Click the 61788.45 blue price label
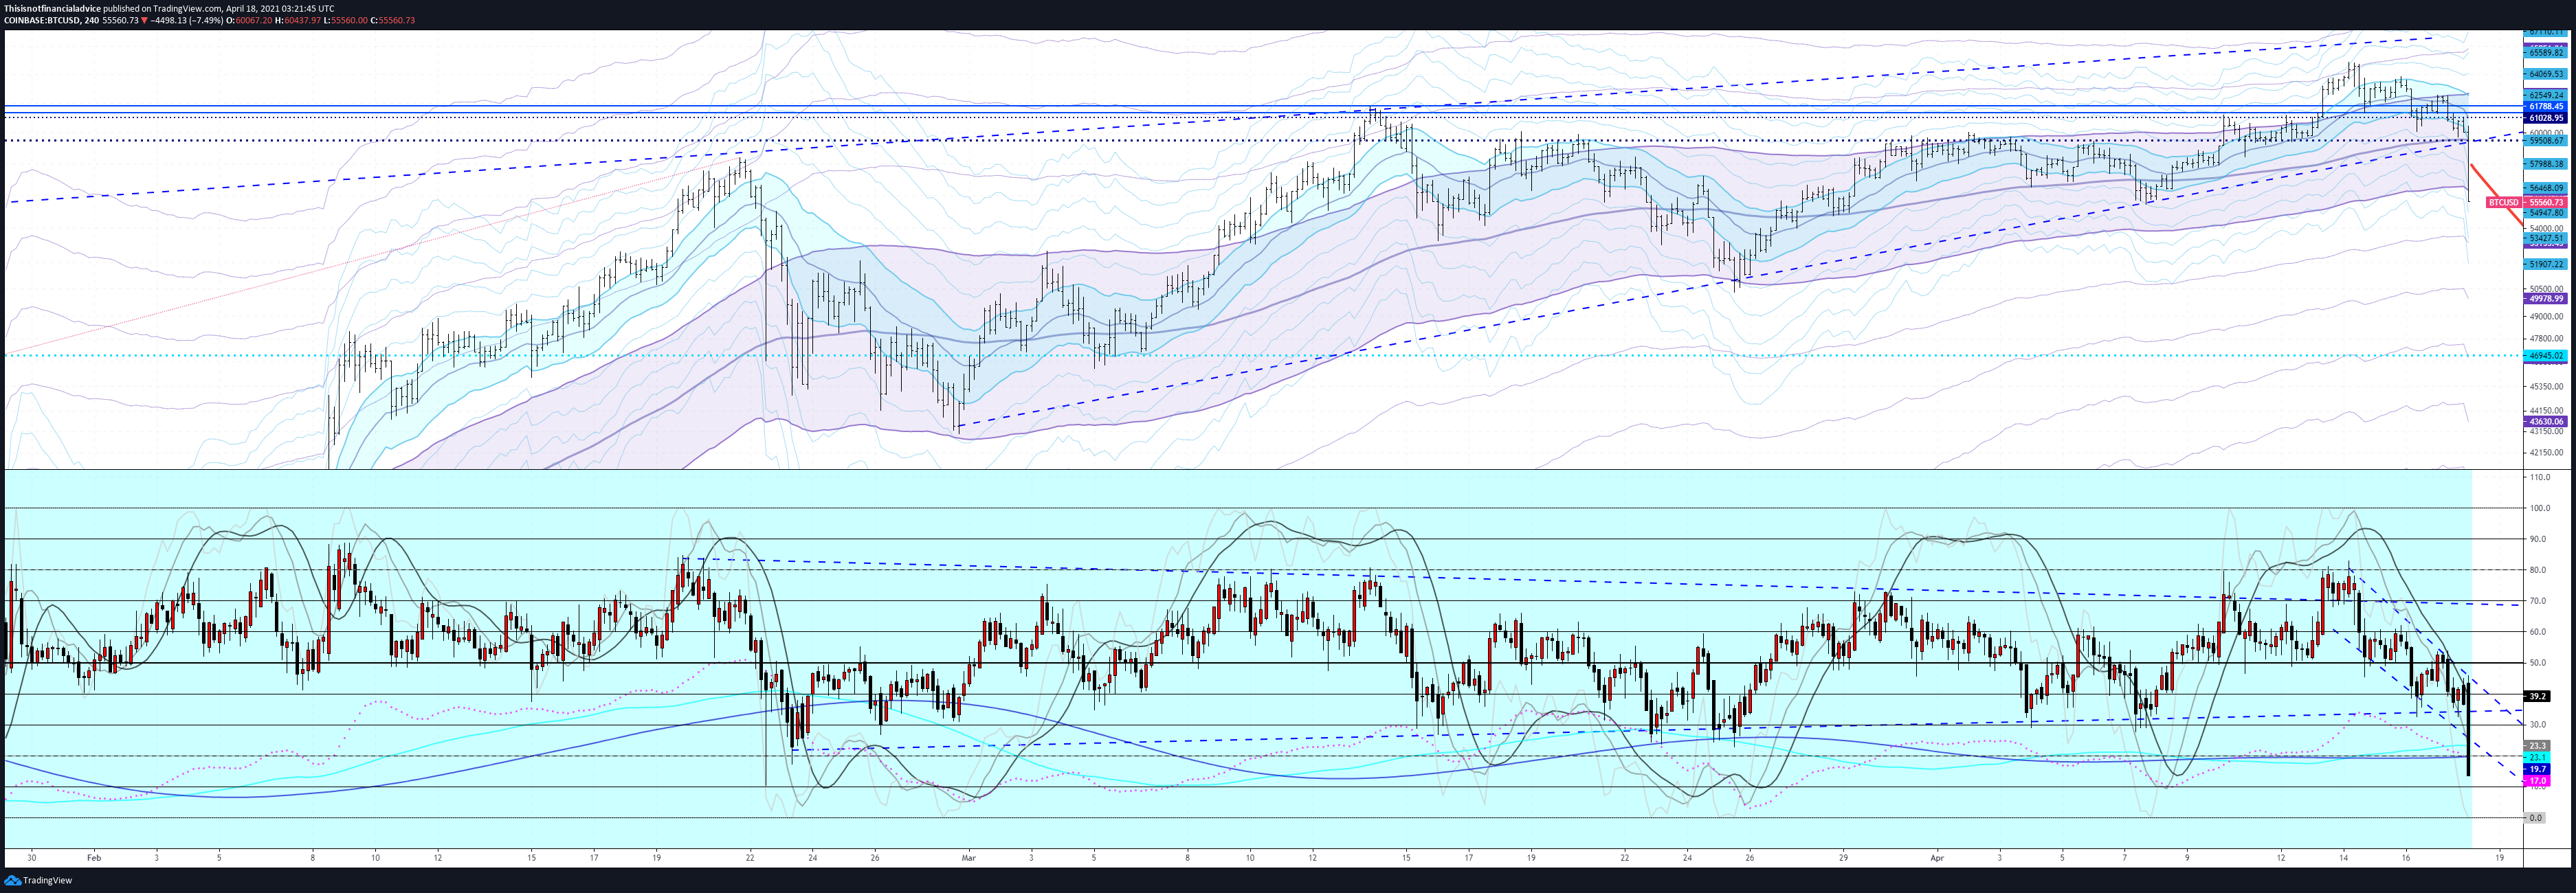Image resolution: width=2576 pixels, height=893 pixels. pos(2546,106)
